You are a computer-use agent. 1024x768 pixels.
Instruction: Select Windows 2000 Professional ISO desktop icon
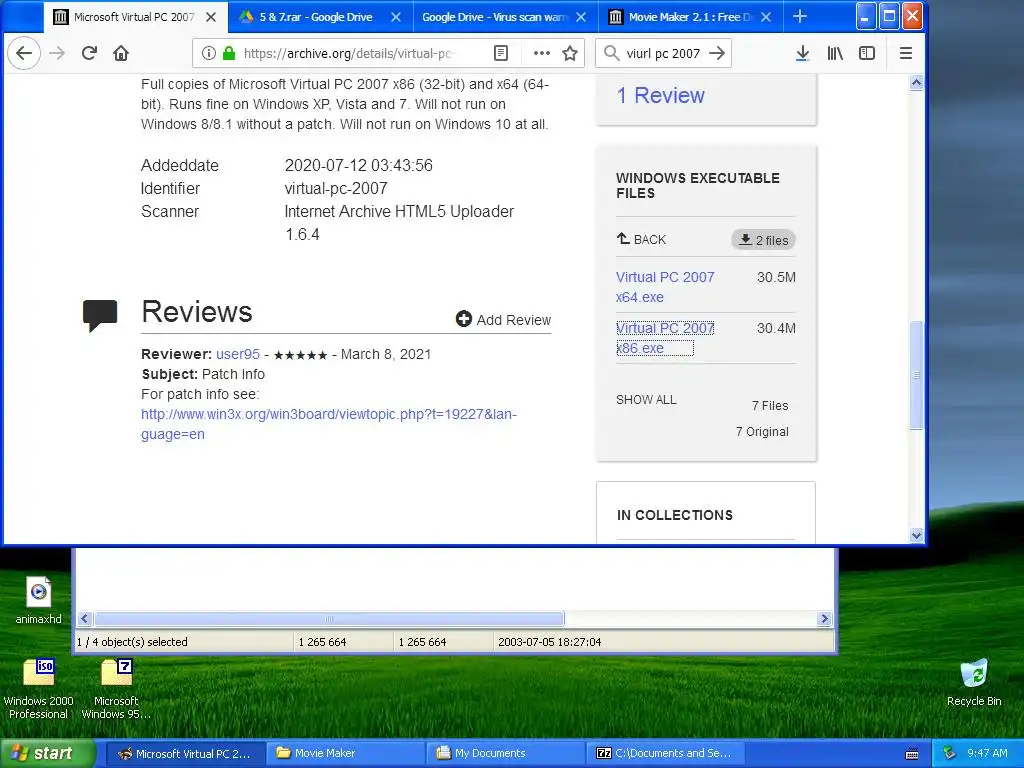click(39, 688)
